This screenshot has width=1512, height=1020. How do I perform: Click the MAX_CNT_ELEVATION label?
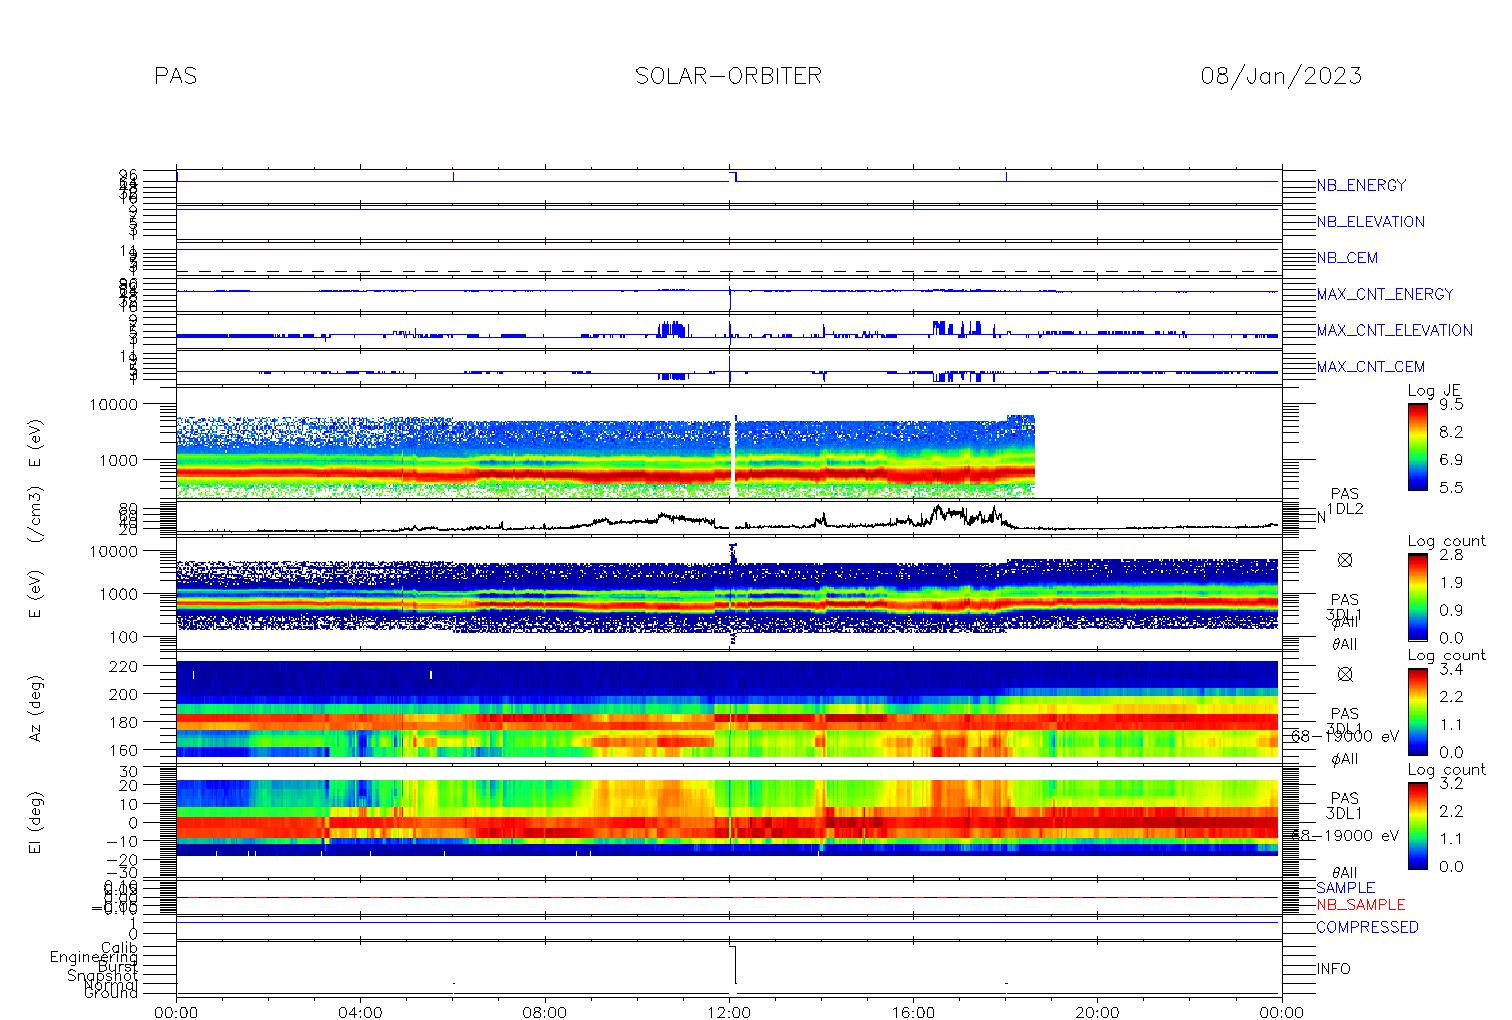(1394, 330)
